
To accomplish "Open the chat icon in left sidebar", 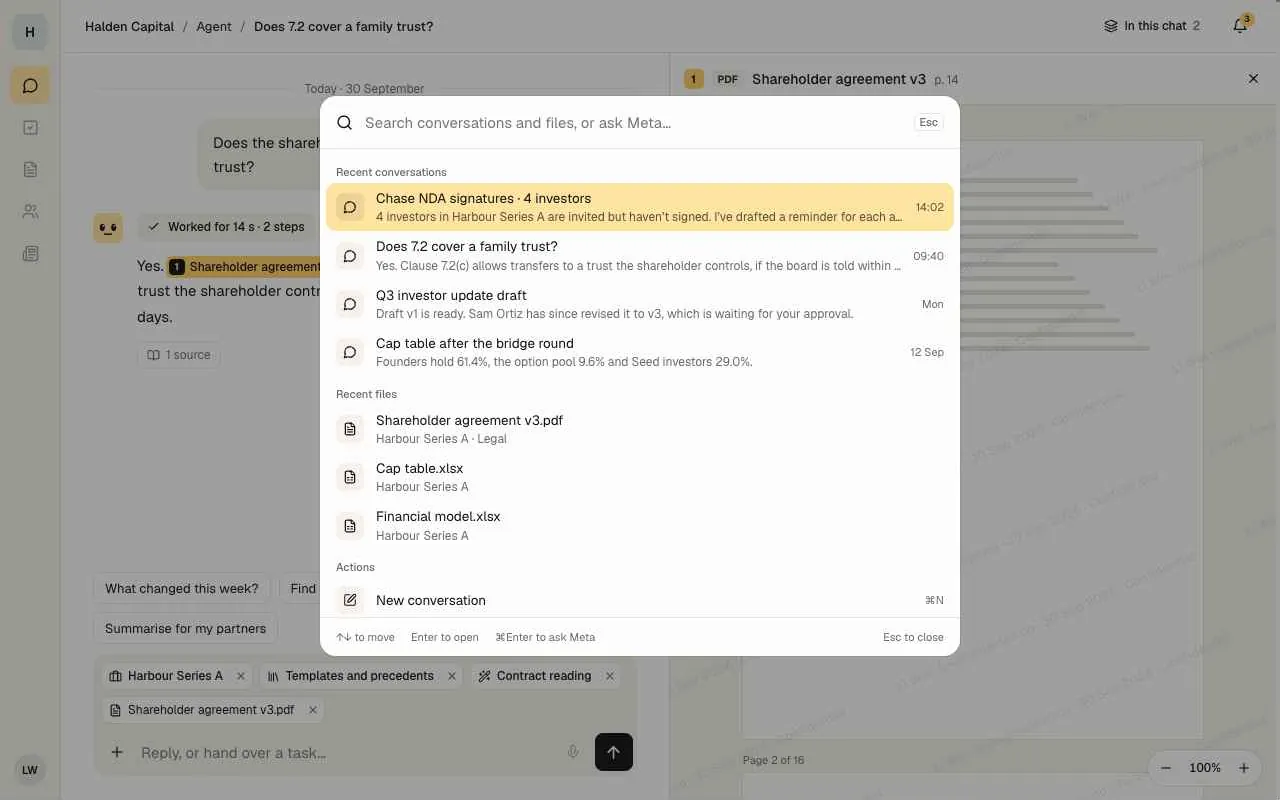I will [30, 86].
